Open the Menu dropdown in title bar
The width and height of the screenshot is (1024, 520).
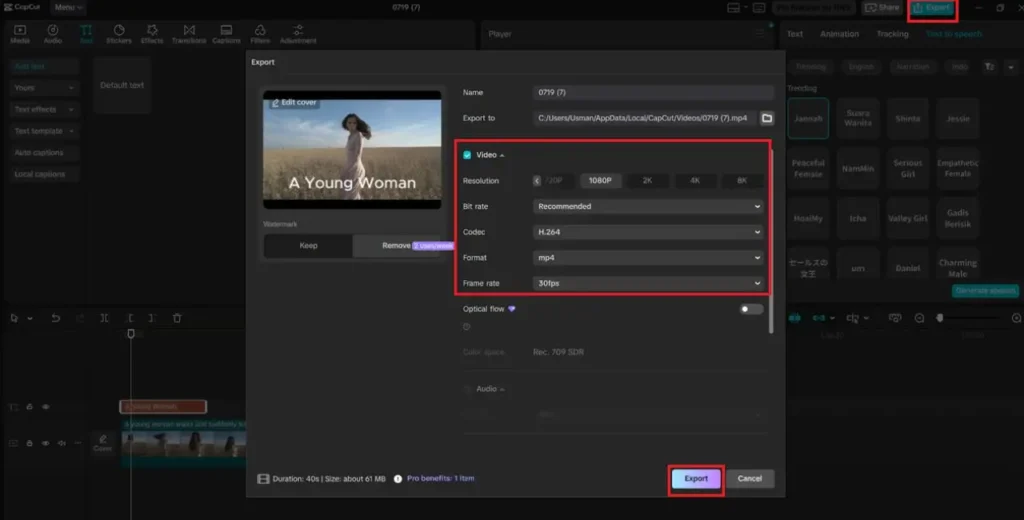coord(67,8)
